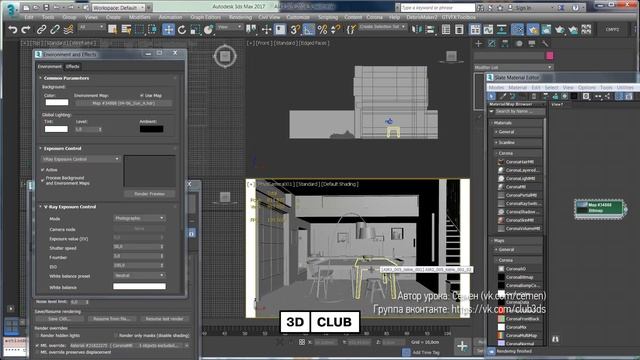
Task: Click the Render Preview button
Action: coord(149,193)
